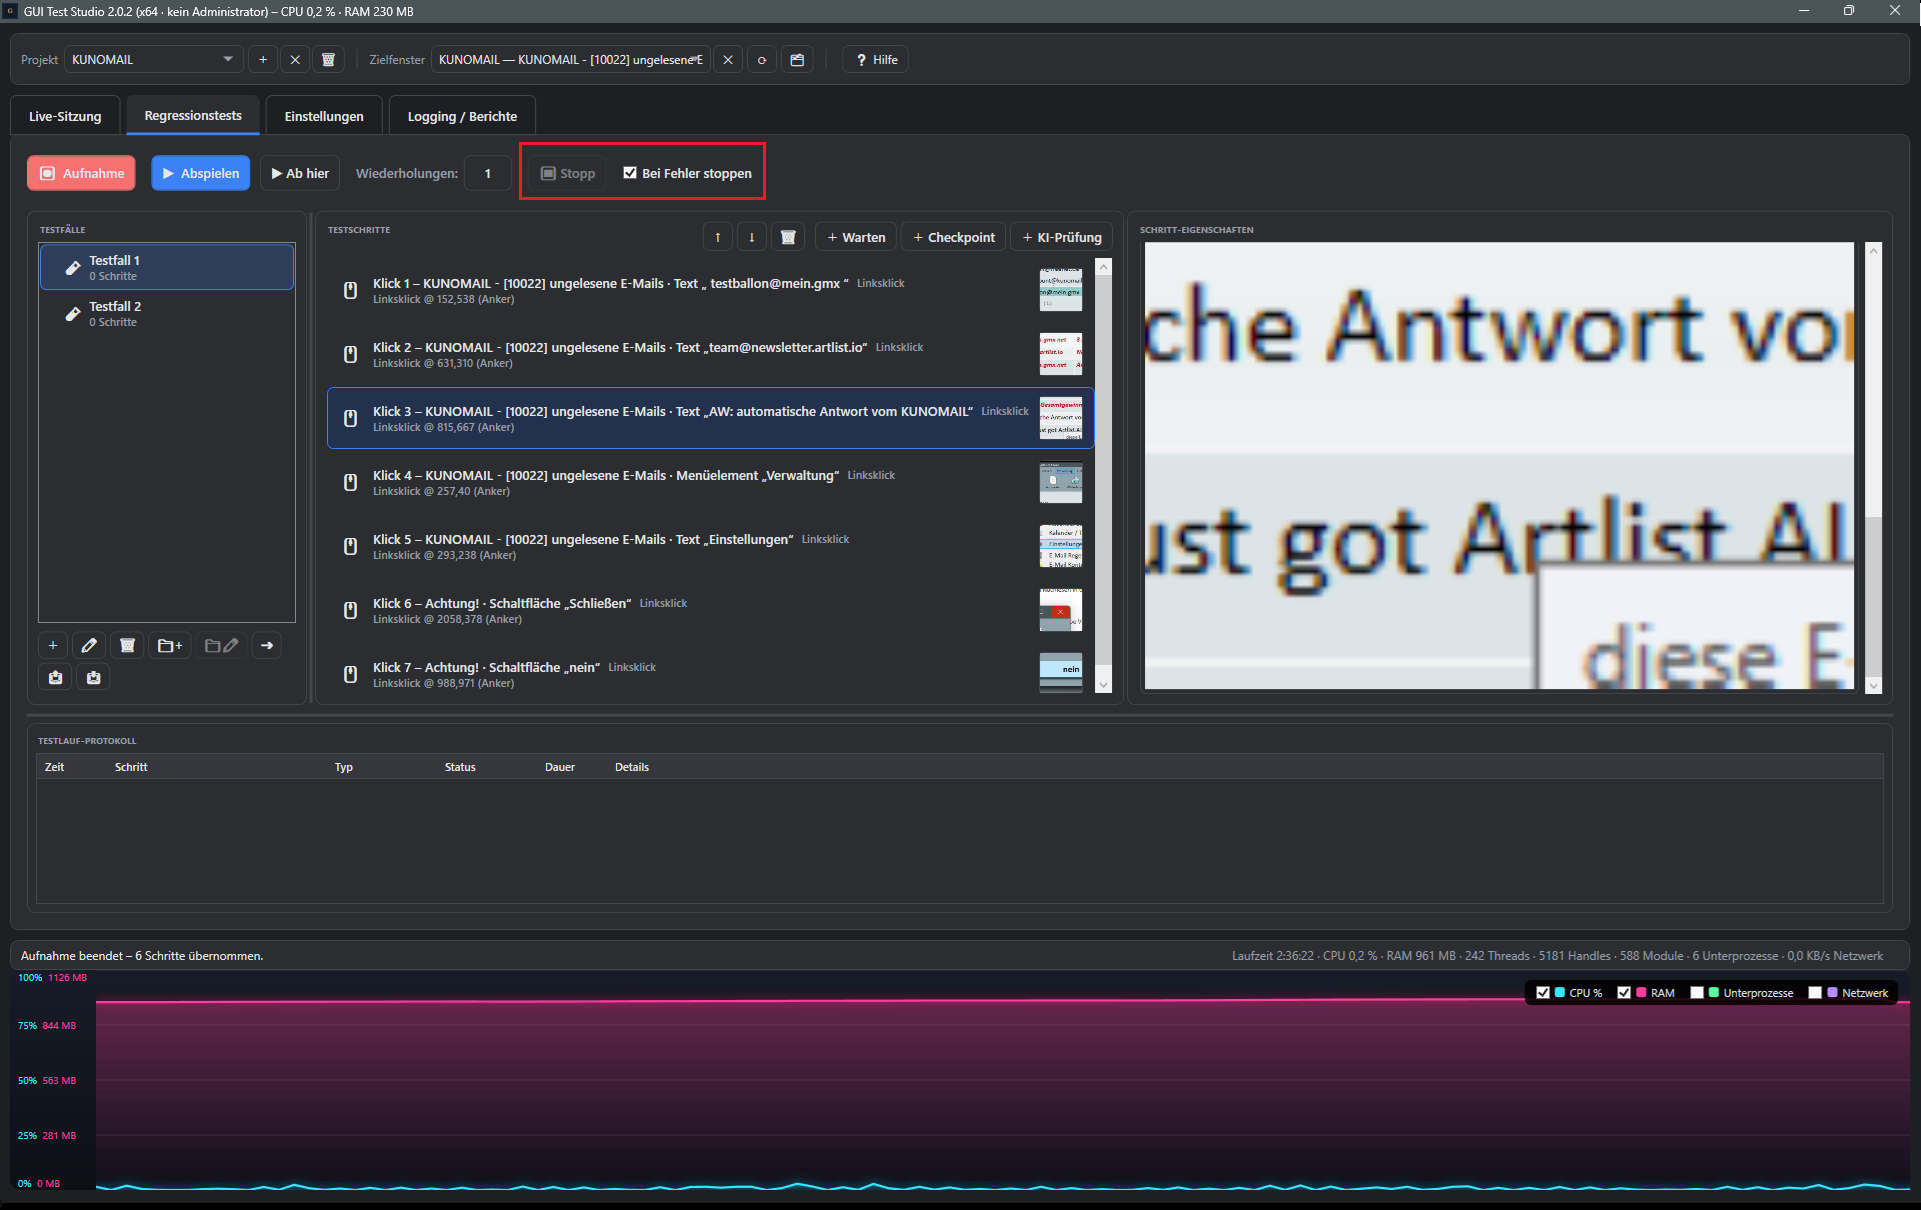
Task: Select step Klick 5 Text Einstellungen
Action: click(711, 547)
